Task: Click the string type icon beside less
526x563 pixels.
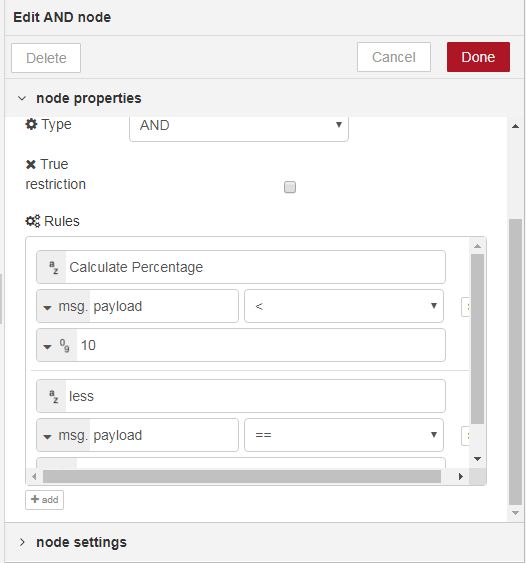Action: (x=53, y=396)
